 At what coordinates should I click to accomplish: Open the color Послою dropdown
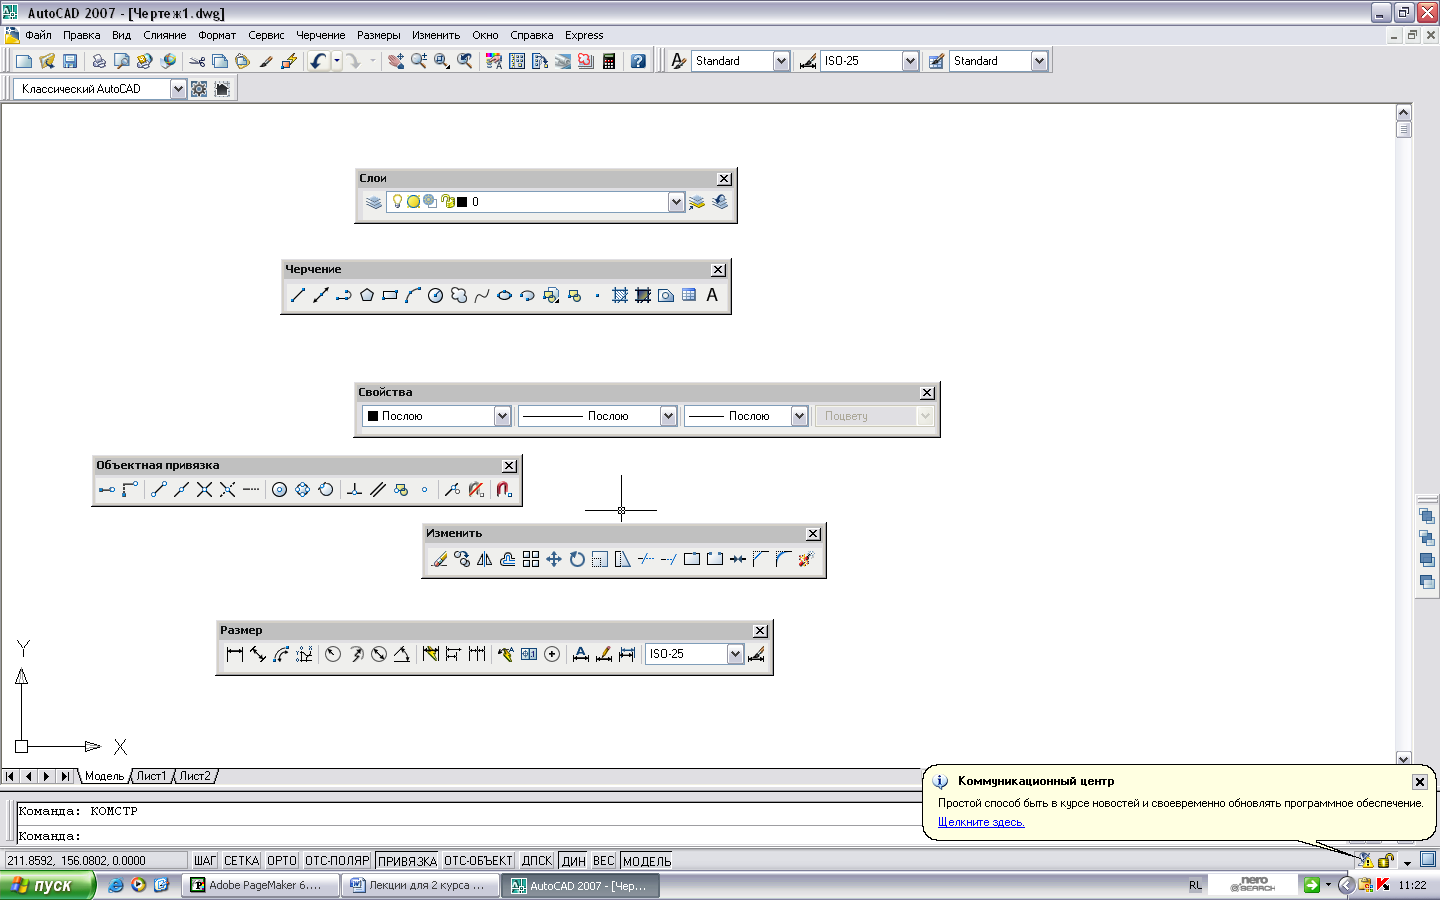click(x=502, y=416)
